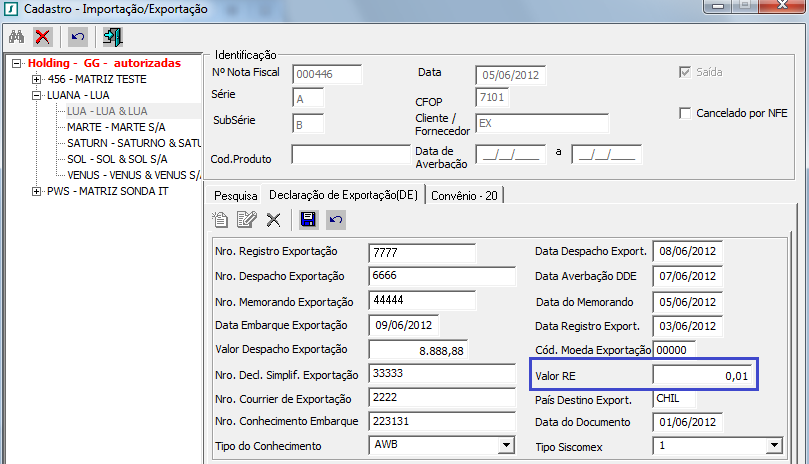Viewport: 809px width, 464px height.
Task: Select MARTE - MARTE S/A in tree
Action: (x=115, y=127)
